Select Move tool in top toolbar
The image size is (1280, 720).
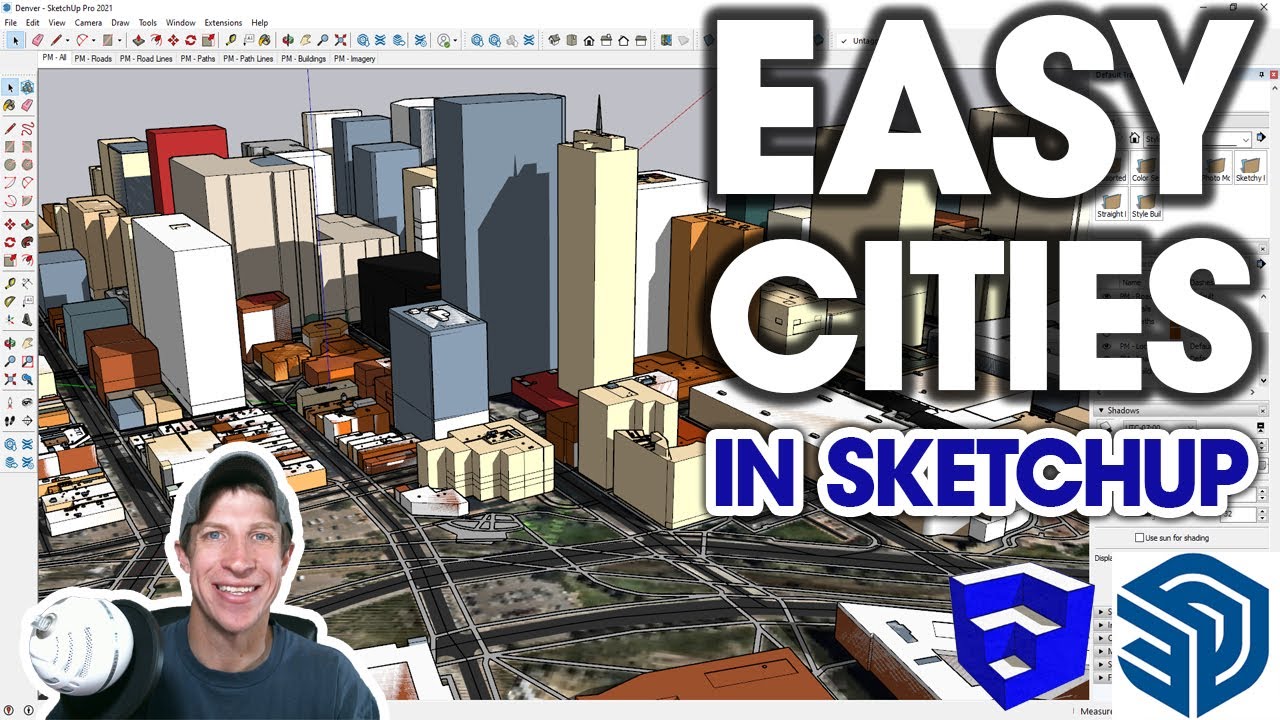click(x=173, y=40)
